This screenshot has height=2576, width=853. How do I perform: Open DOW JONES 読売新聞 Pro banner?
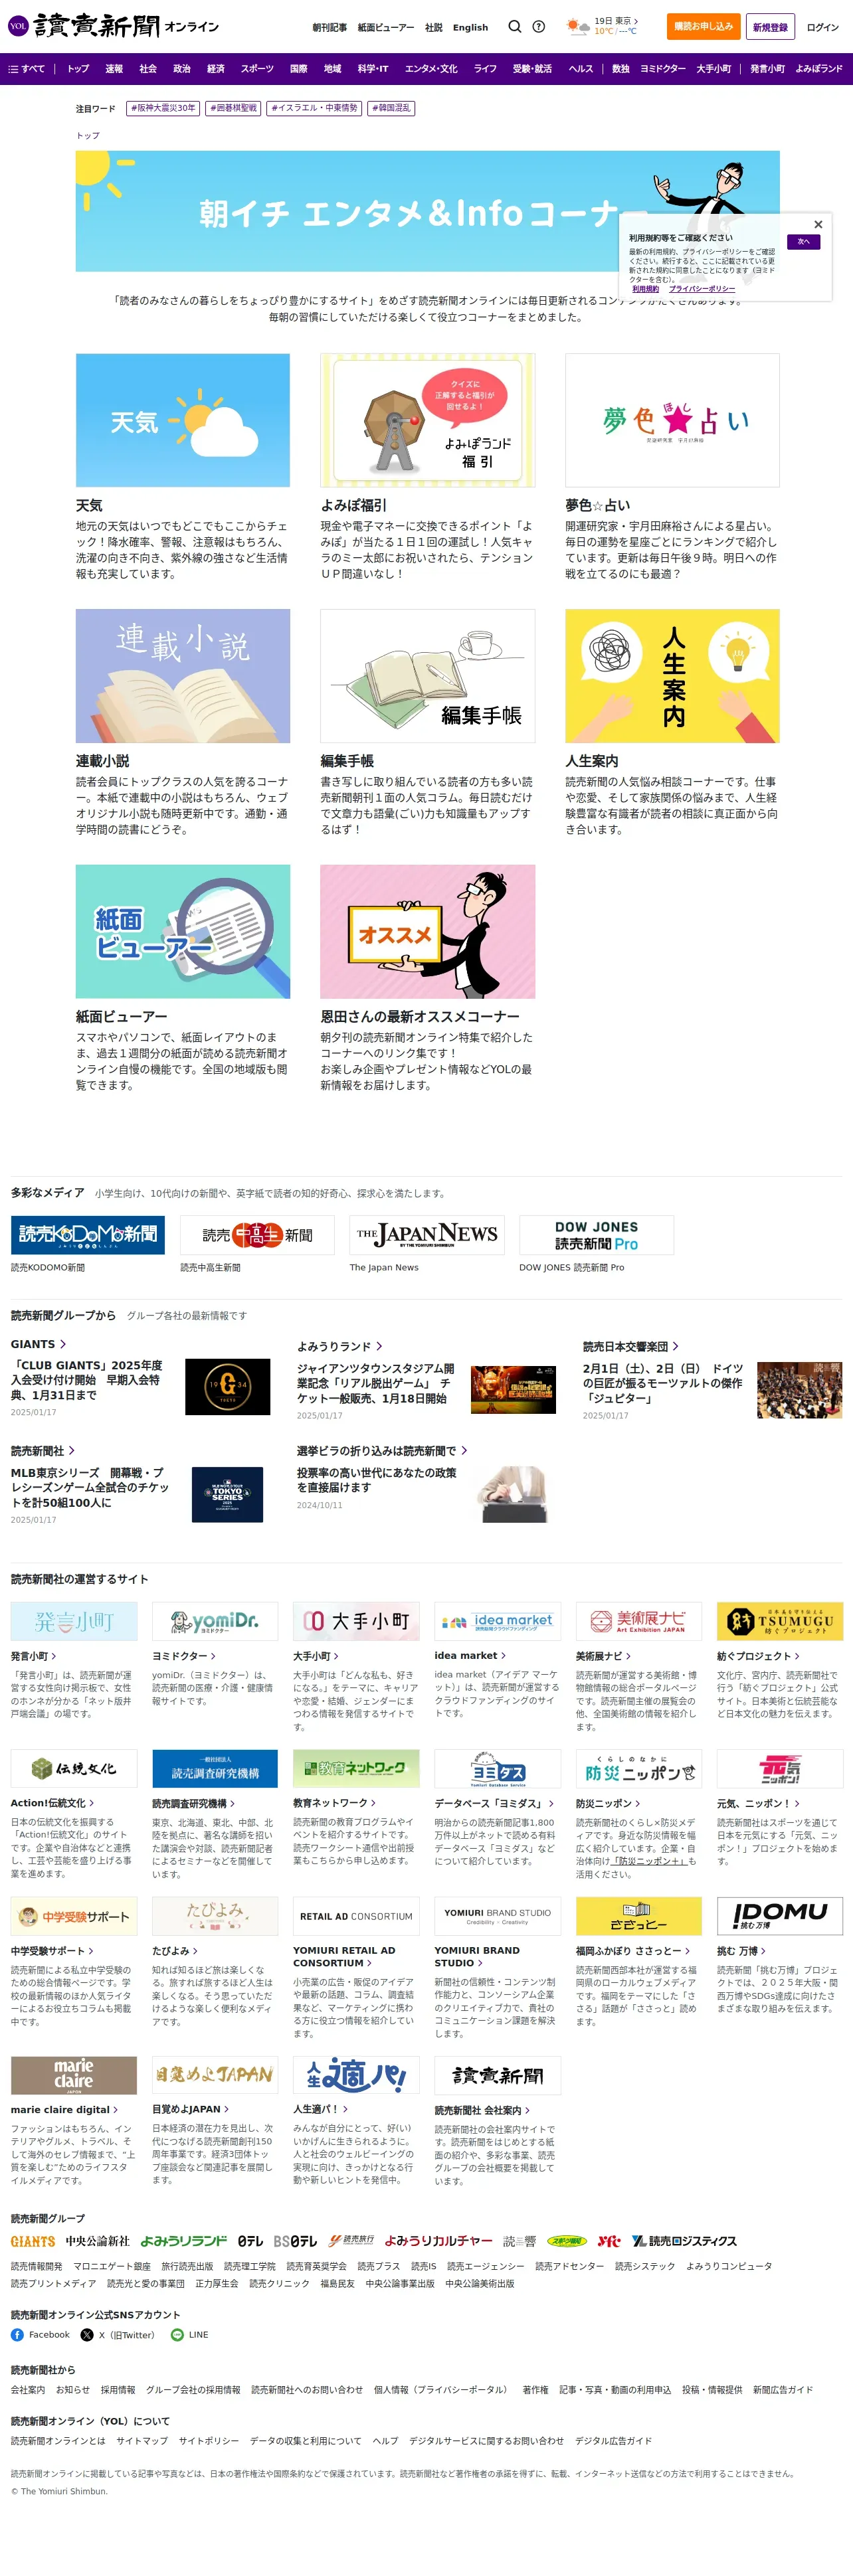(596, 1235)
